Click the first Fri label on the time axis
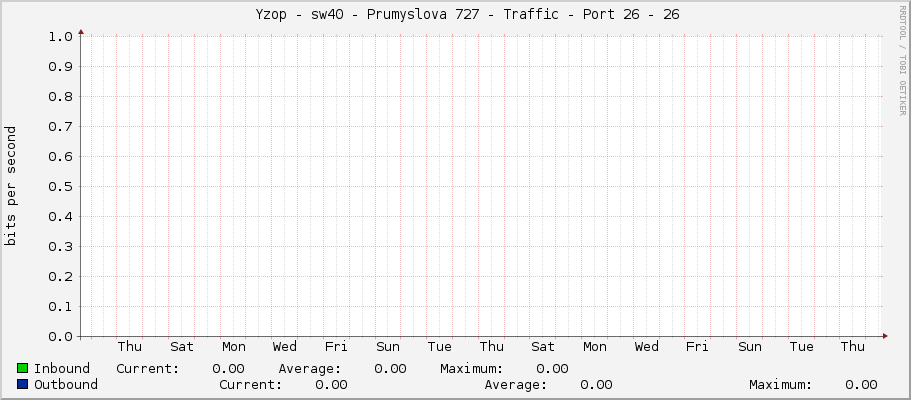Viewport: 911px width, 400px height. [336, 347]
